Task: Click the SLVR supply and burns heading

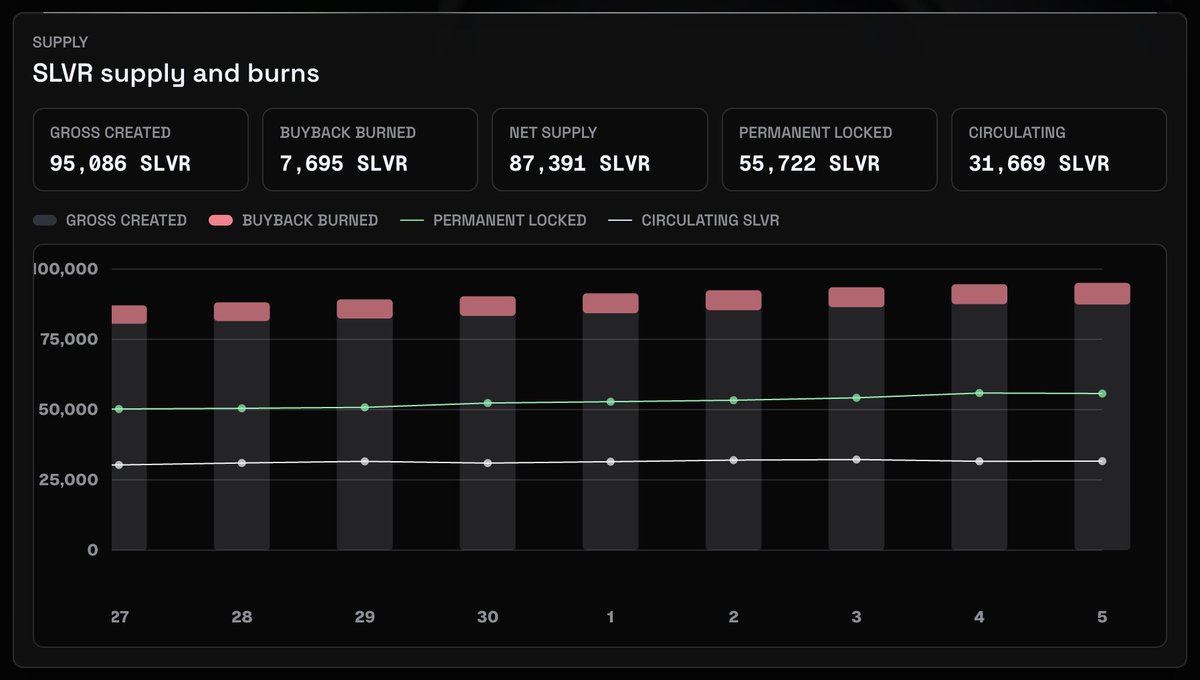Action: click(x=176, y=74)
